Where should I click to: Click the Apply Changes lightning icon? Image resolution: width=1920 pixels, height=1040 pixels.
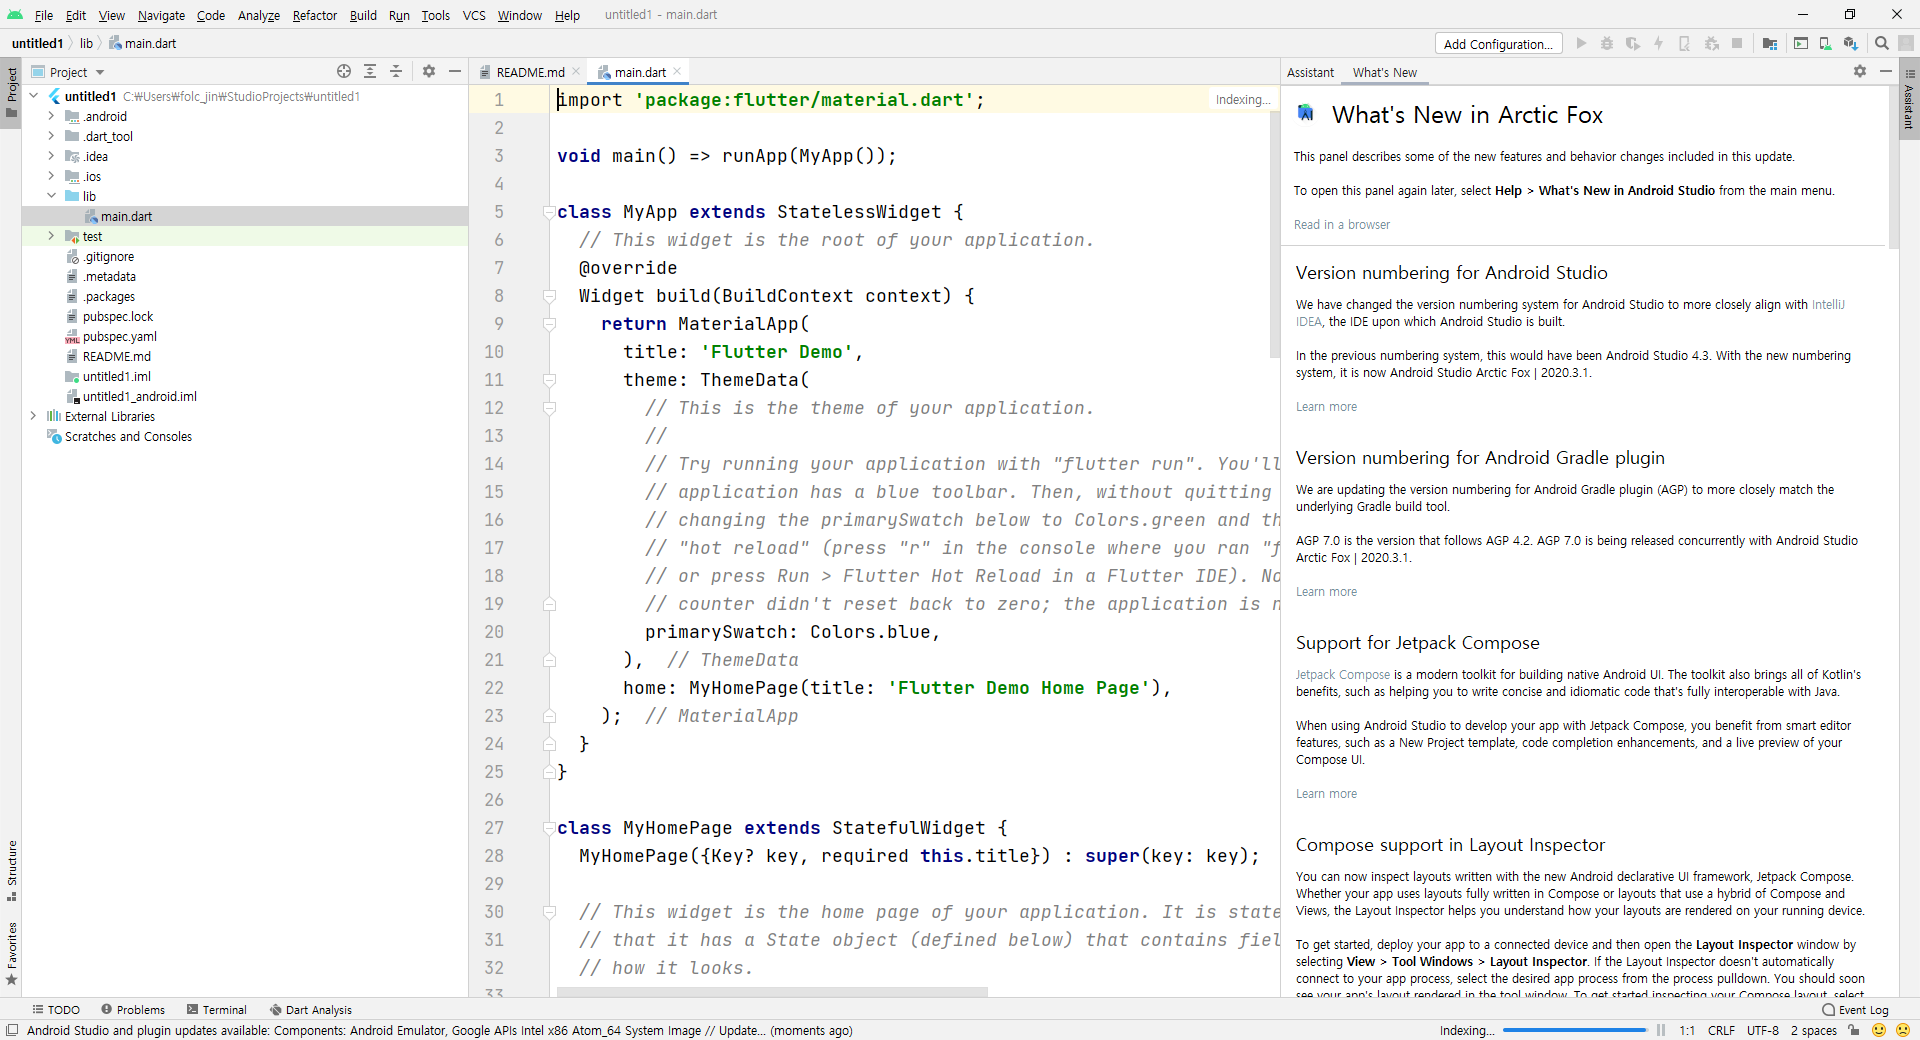point(1658,44)
